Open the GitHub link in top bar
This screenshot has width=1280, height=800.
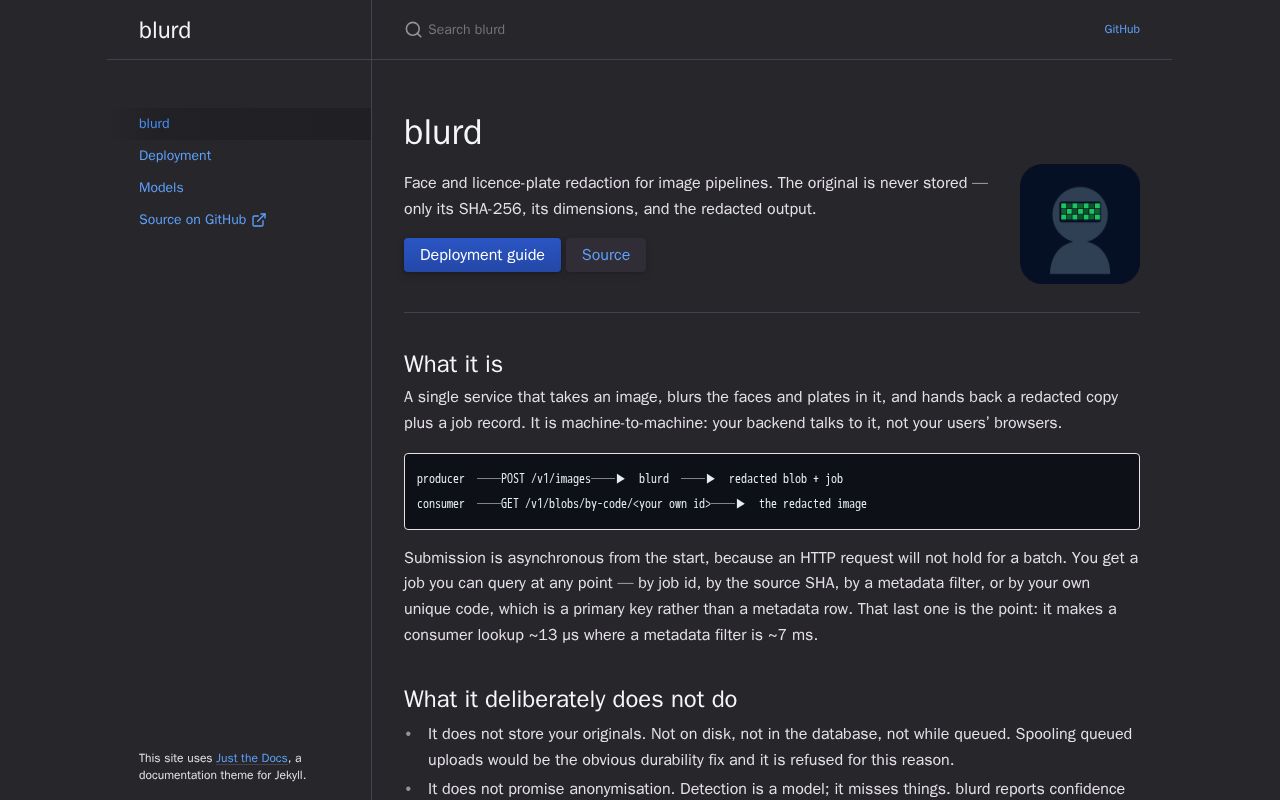pyautogui.click(x=1122, y=29)
